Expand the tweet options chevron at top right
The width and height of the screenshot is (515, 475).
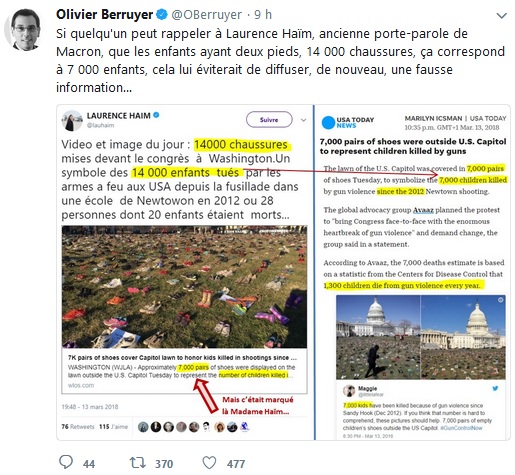pos(502,15)
